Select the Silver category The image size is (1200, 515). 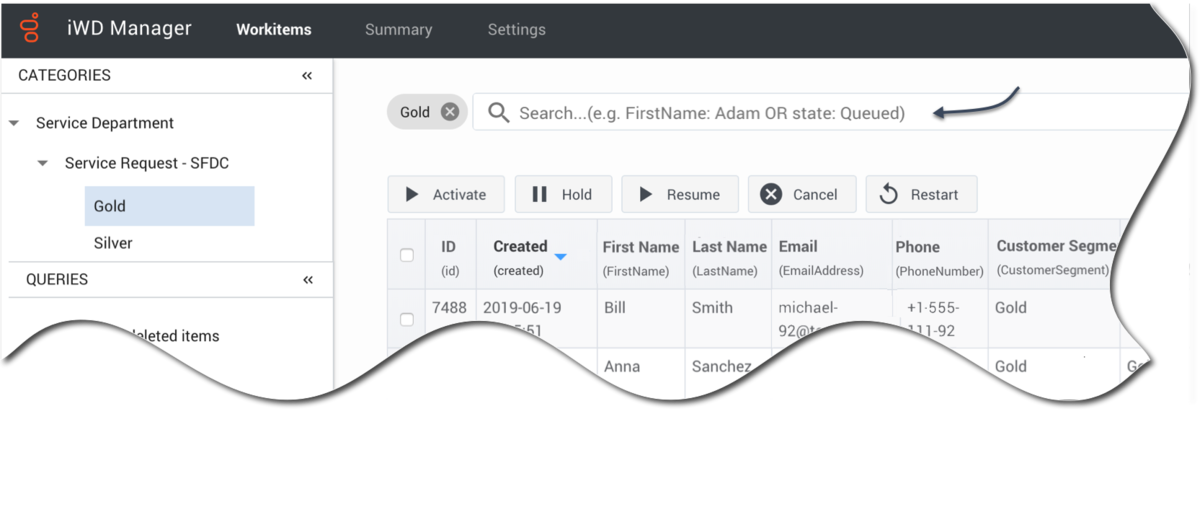(x=113, y=243)
